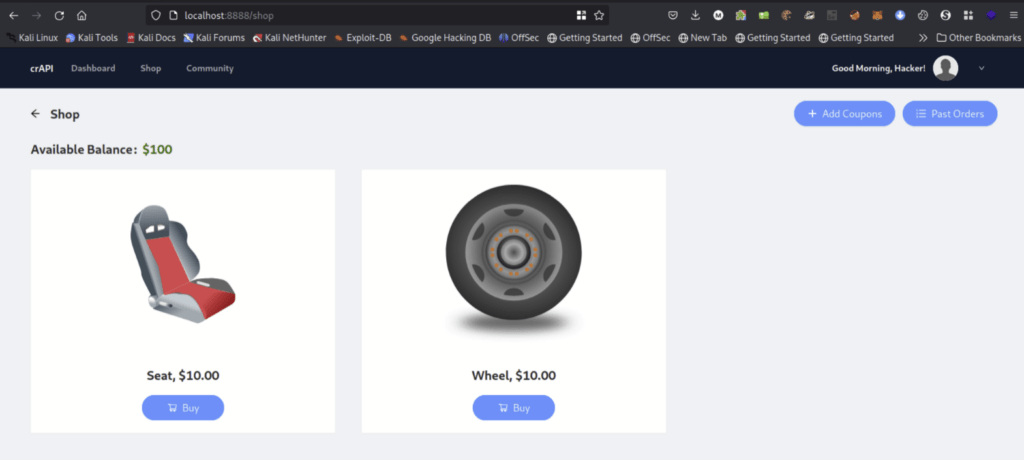Expand the user account dropdown chevron
This screenshot has width=1024, height=460.
[981, 68]
